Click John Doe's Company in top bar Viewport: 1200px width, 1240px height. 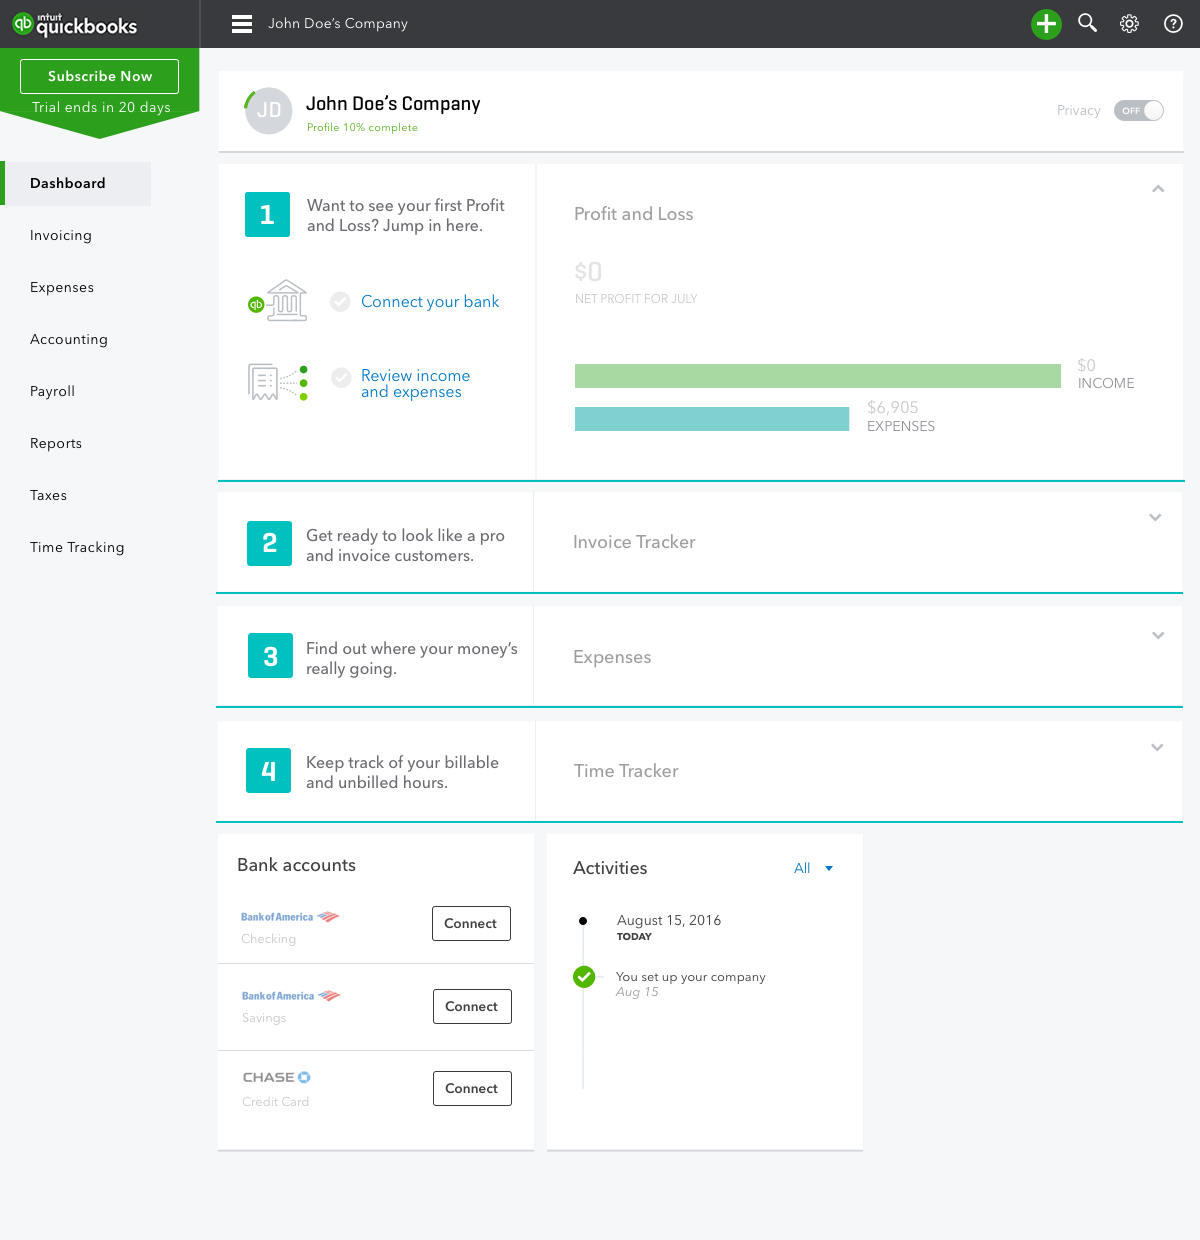[338, 23]
